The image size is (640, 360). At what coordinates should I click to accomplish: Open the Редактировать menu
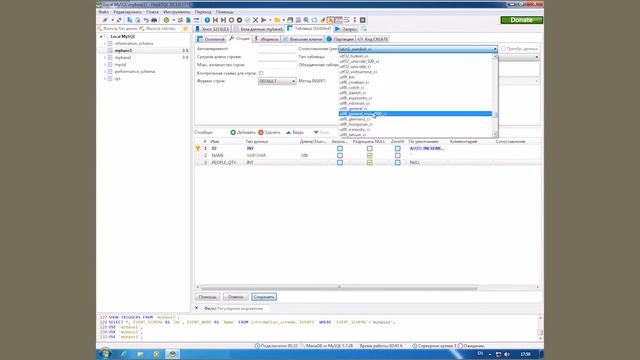tap(127, 12)
